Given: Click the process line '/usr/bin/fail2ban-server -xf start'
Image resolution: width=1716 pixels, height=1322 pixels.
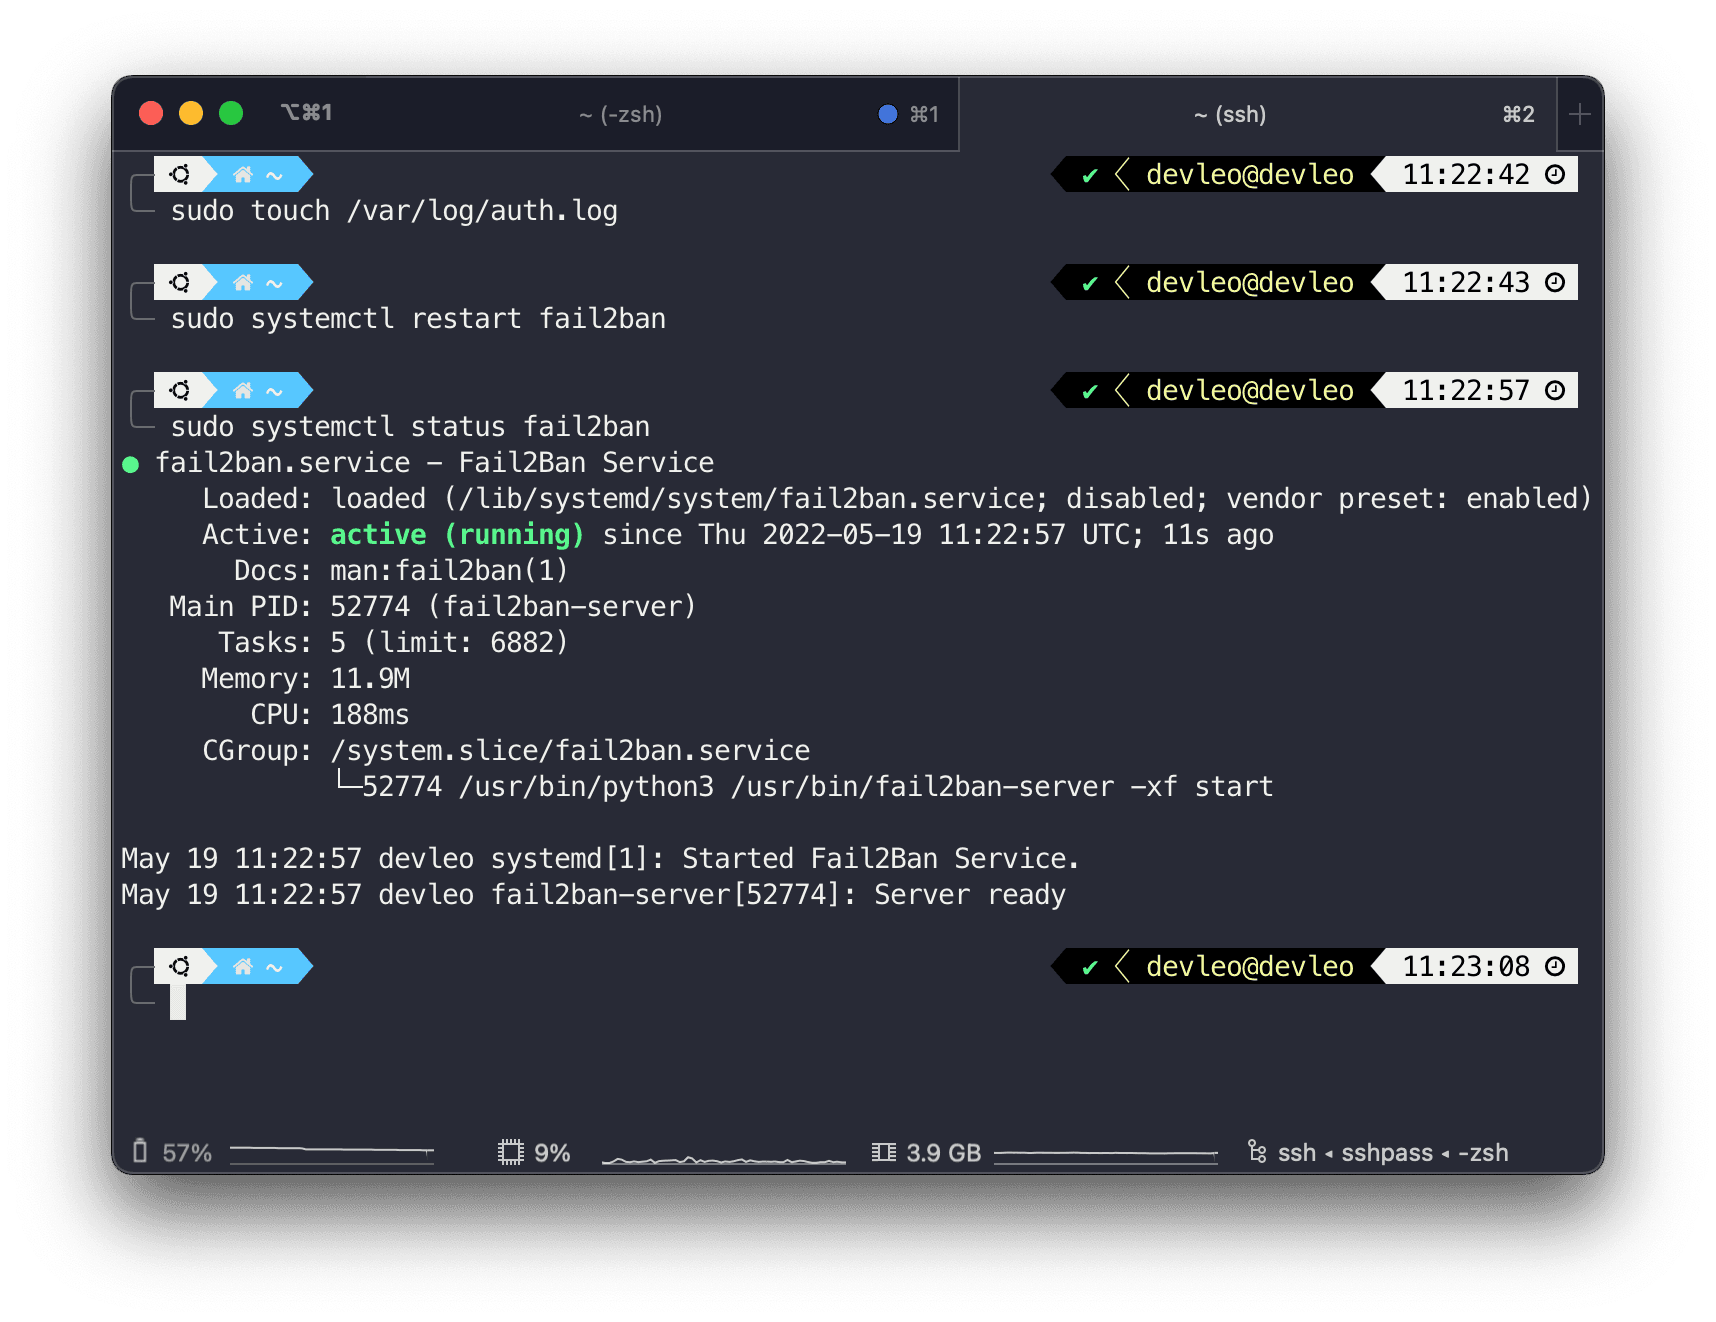Looking at the screenshot, I should point(1002,787).
